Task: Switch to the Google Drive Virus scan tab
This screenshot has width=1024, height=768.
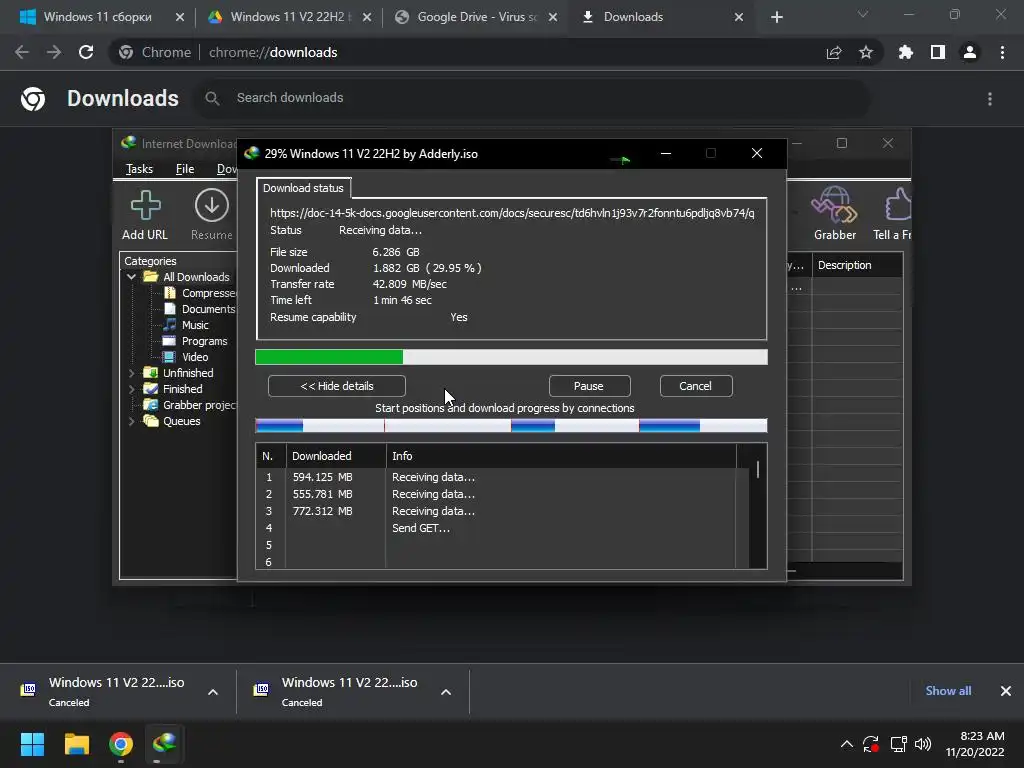Action: click(x=477, y=17)
